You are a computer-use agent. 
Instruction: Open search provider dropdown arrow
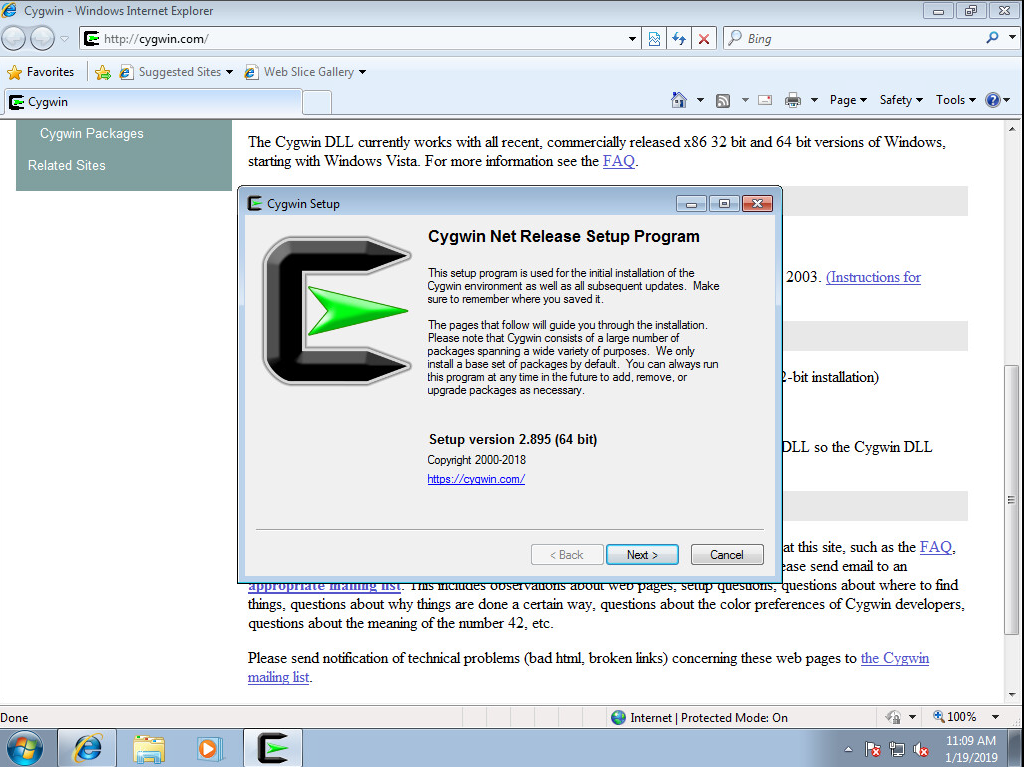pyautogui.click(x=1012, y=38)
